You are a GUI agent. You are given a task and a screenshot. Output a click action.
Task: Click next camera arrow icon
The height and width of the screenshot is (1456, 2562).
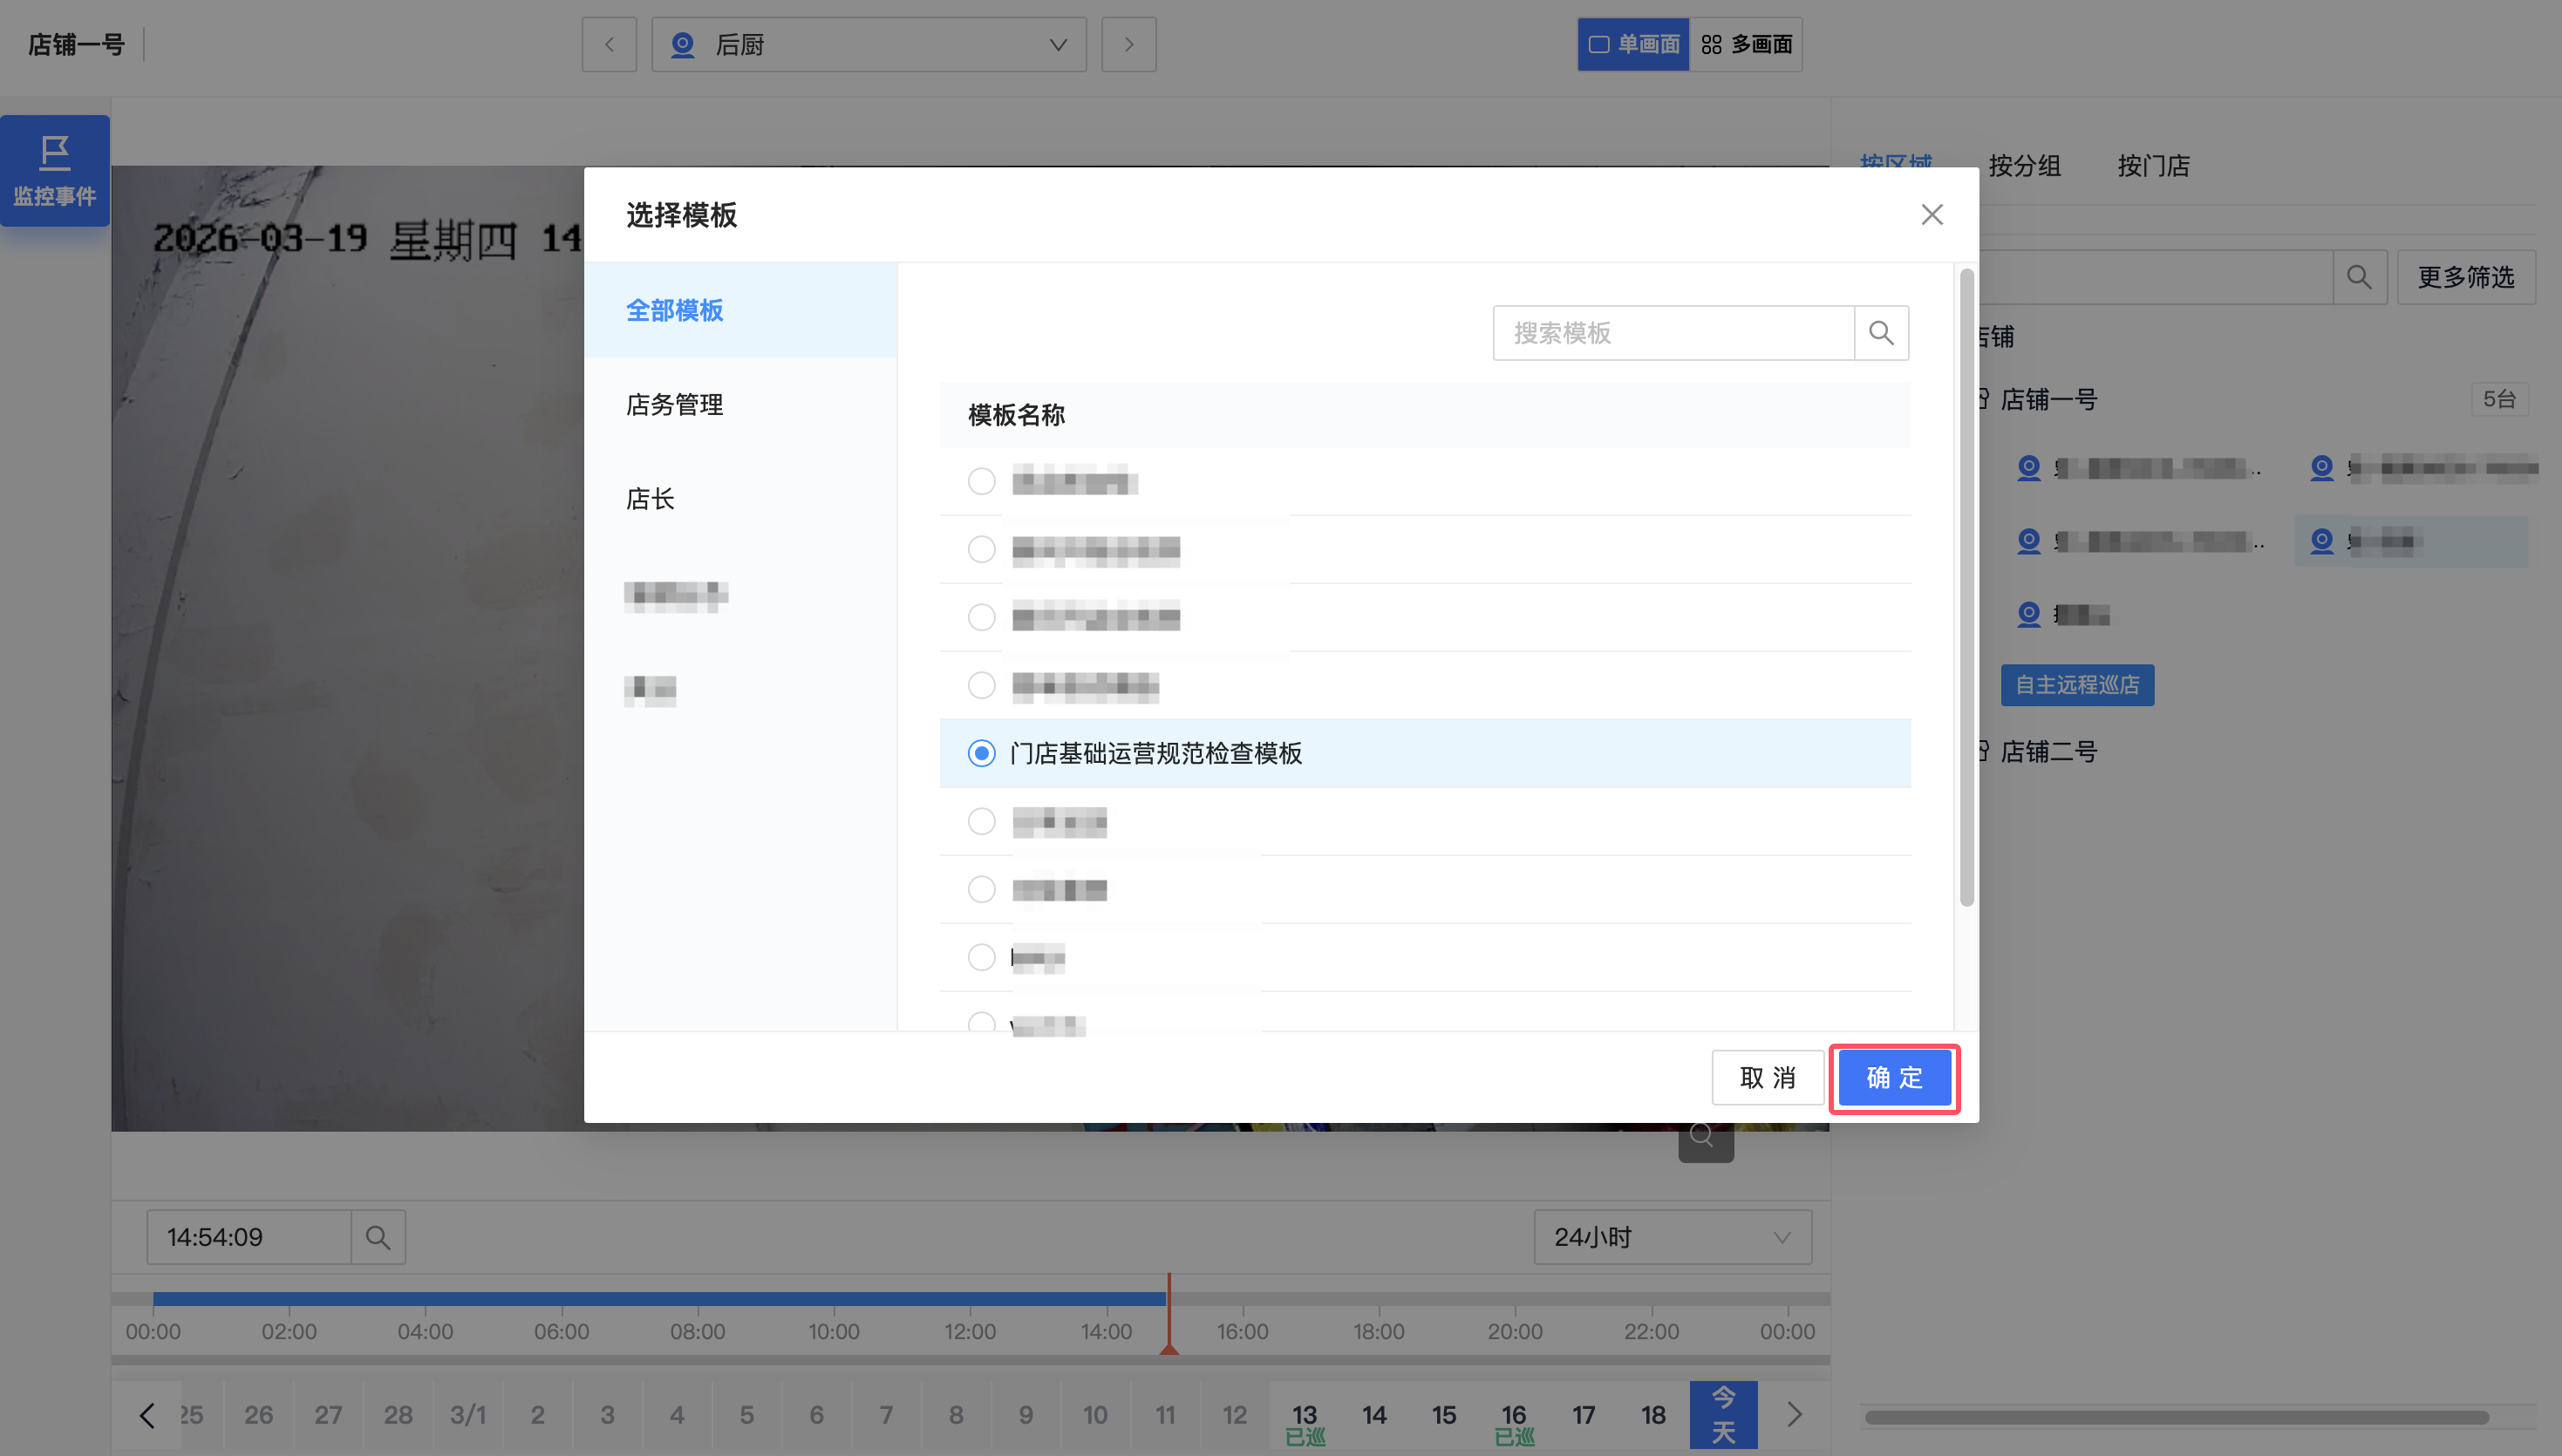[1128, 45]
